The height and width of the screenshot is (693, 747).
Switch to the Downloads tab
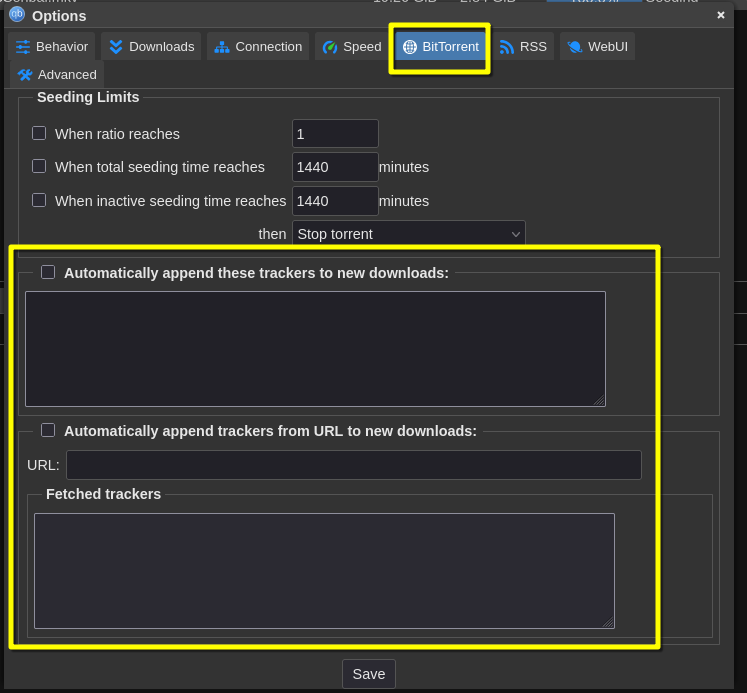151,47
